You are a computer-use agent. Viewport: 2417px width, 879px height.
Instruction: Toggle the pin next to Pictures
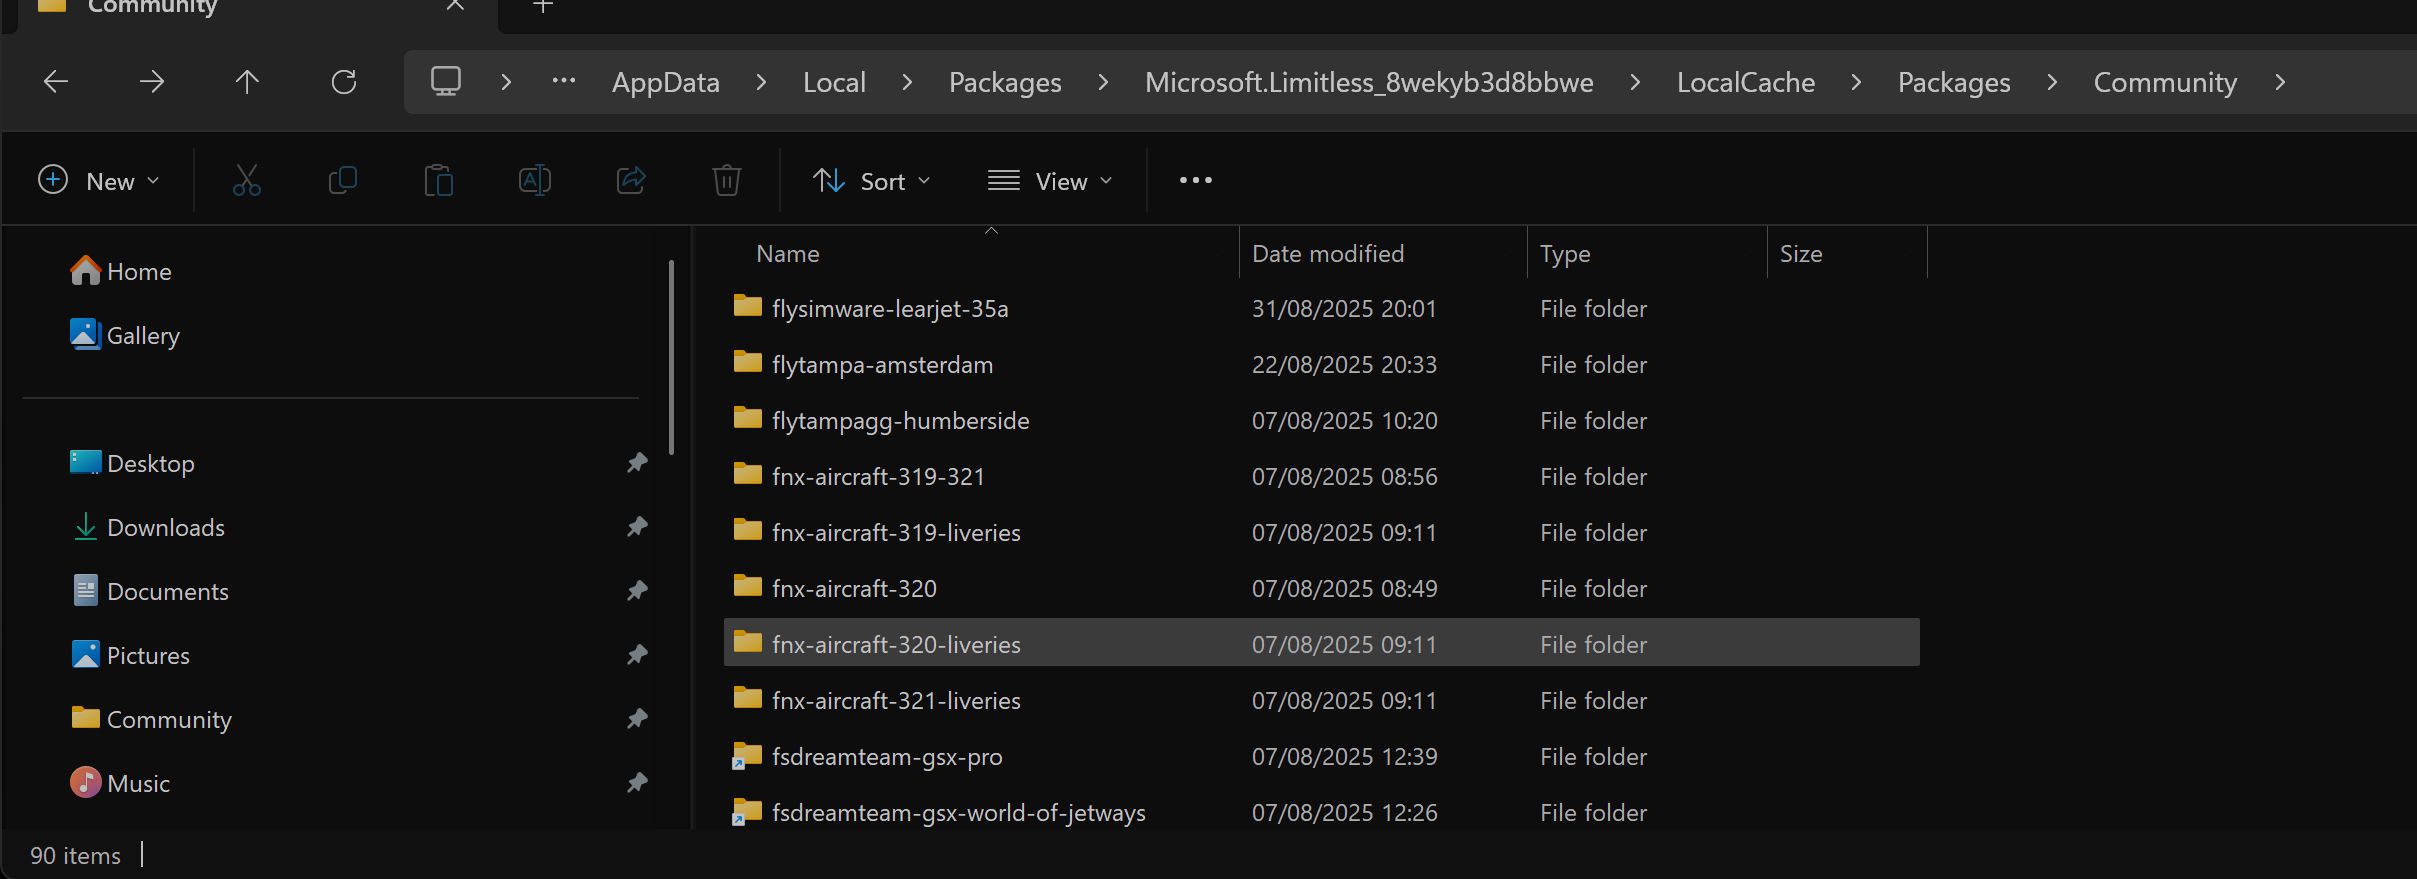(637, 655)
